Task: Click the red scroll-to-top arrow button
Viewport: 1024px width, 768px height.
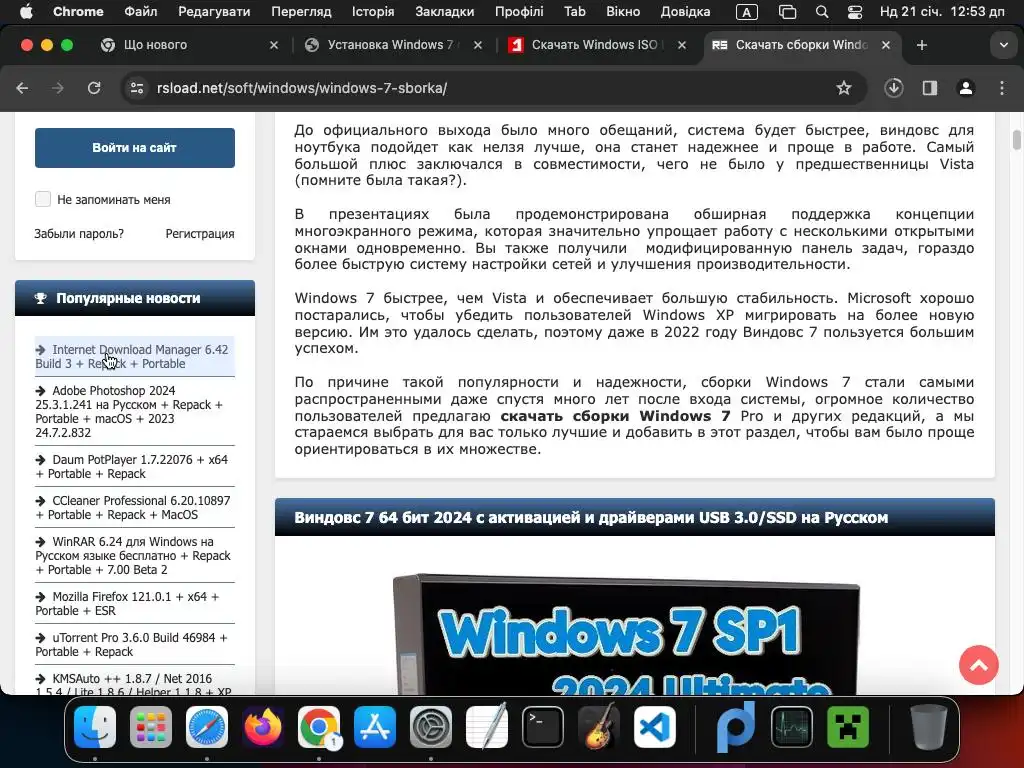Action: click(x=978, y=665)
